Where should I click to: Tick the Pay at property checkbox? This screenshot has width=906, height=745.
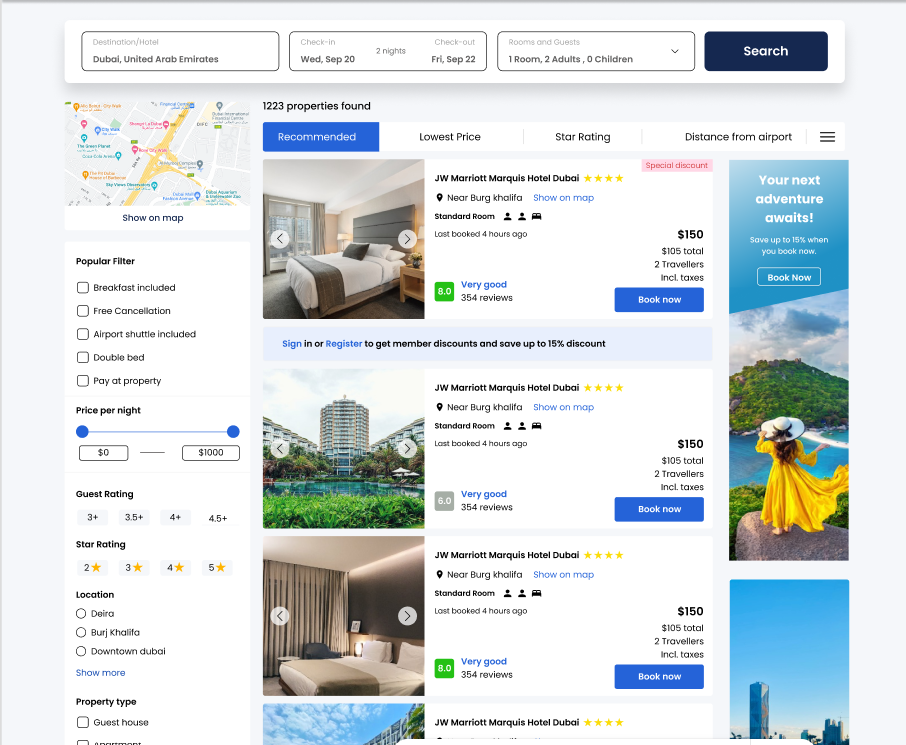tap(83, 381)
